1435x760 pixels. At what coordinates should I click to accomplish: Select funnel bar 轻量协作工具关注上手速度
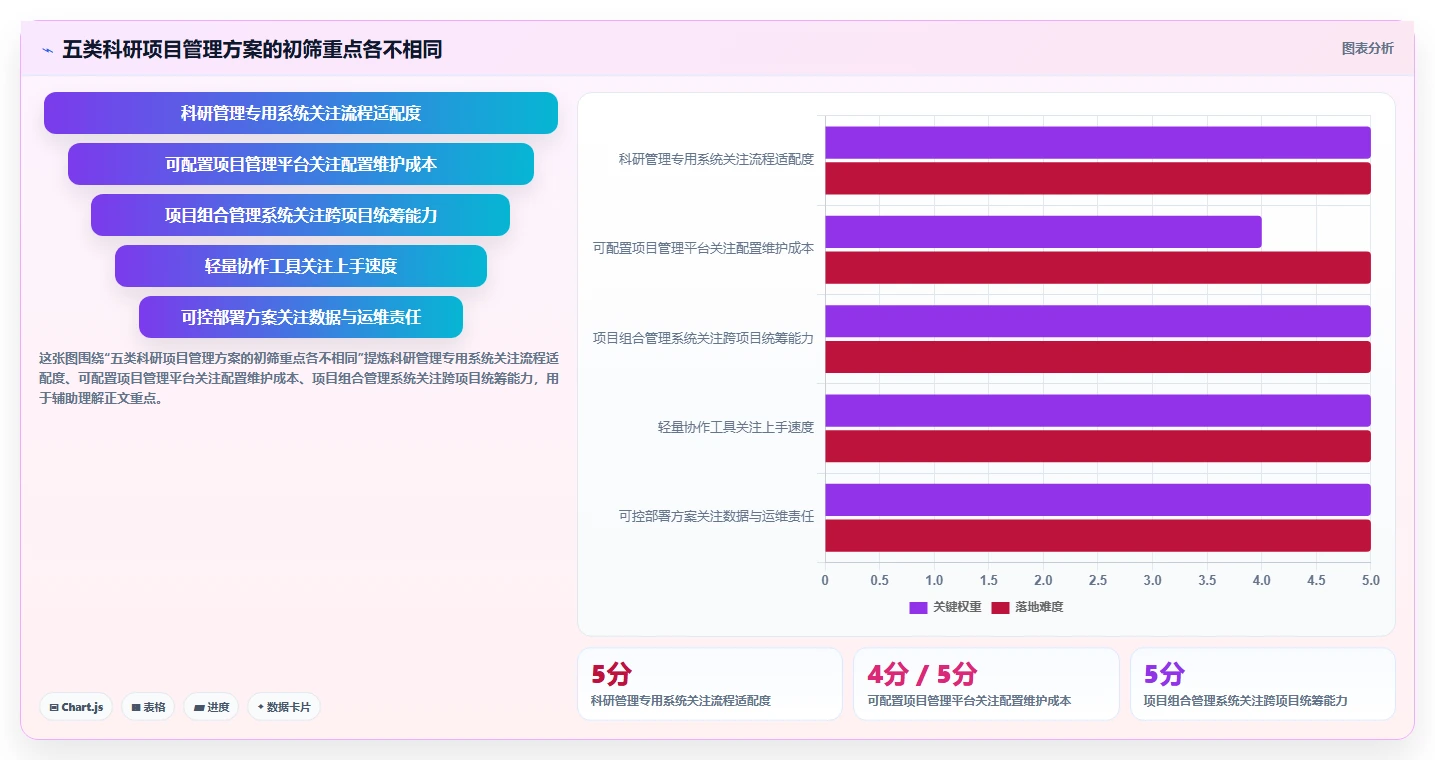tap(301, 266)
